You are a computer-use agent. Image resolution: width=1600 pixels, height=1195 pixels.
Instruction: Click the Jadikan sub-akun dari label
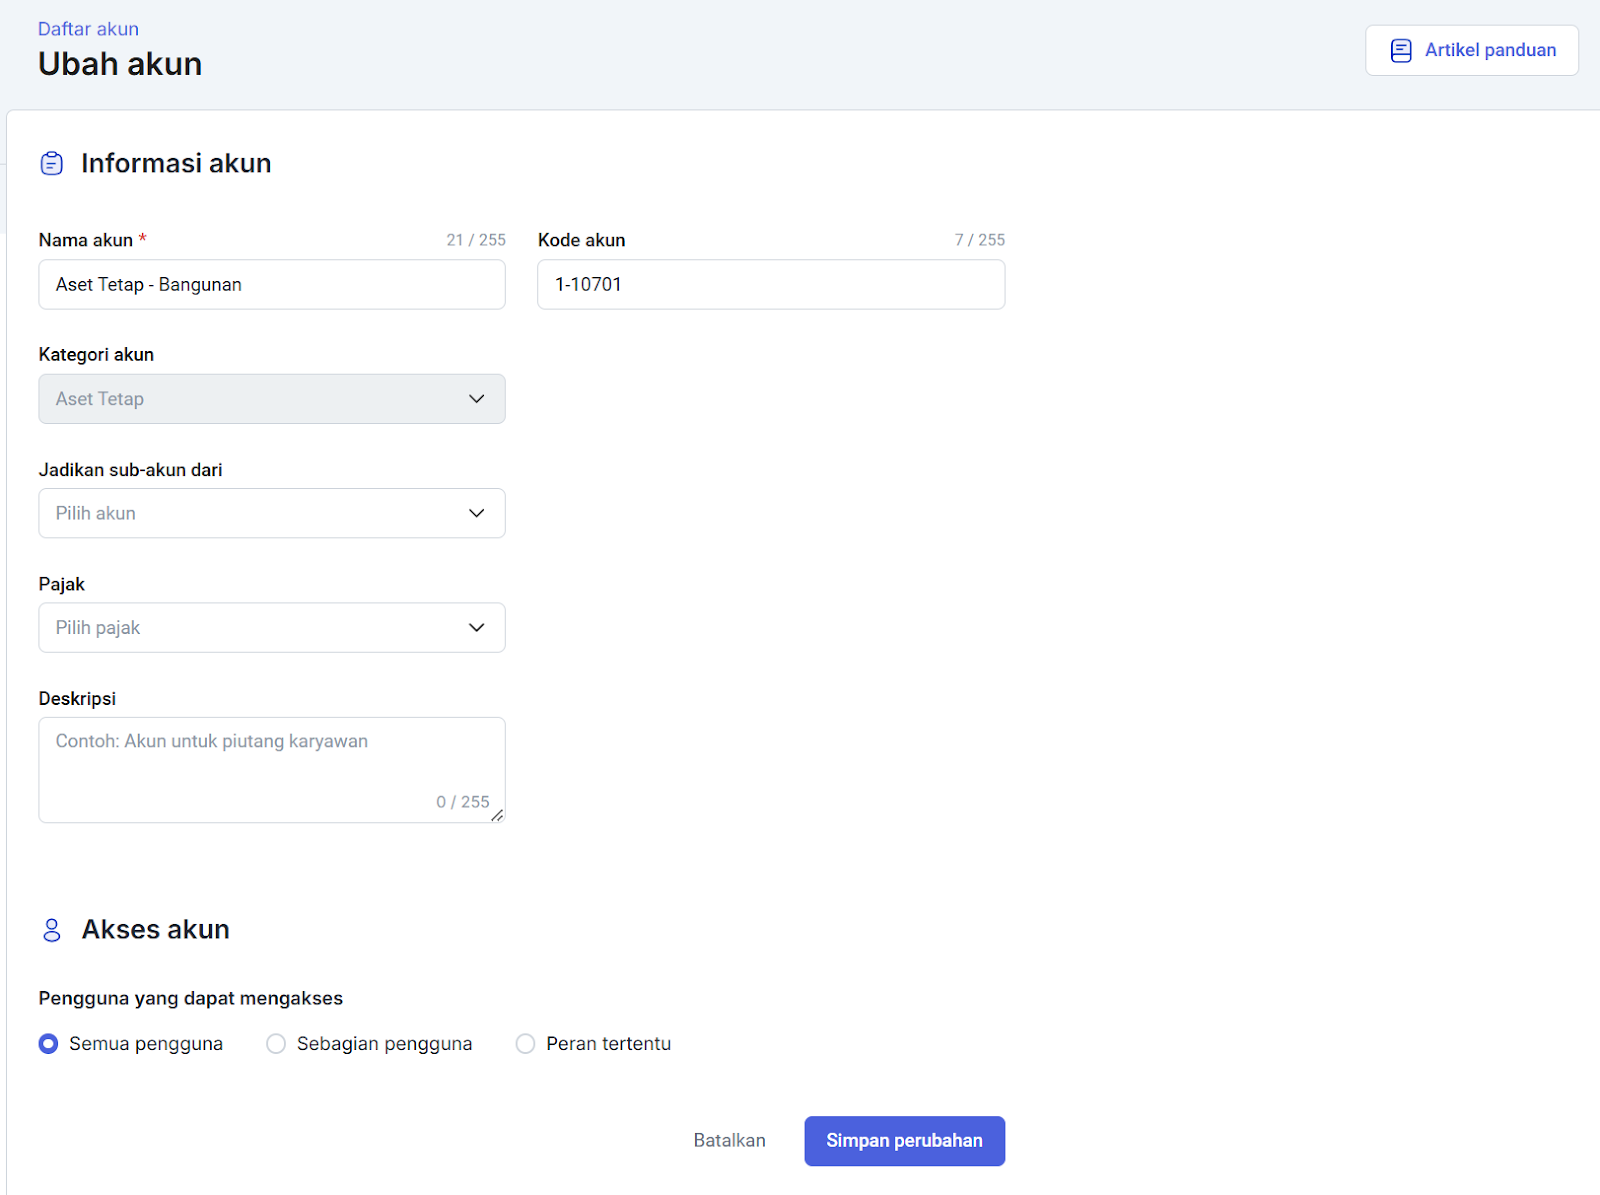(131, 470)
